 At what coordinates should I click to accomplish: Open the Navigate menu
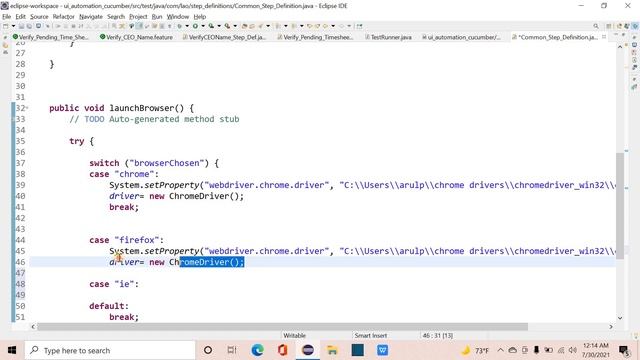(x=91, y=16)
